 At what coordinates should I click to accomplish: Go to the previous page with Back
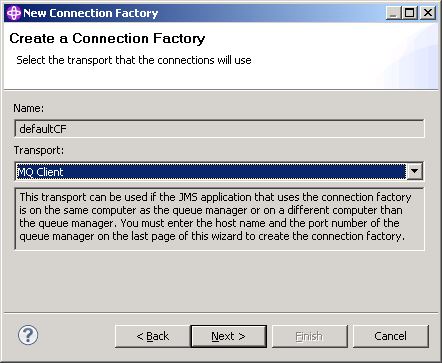[153, 336]
